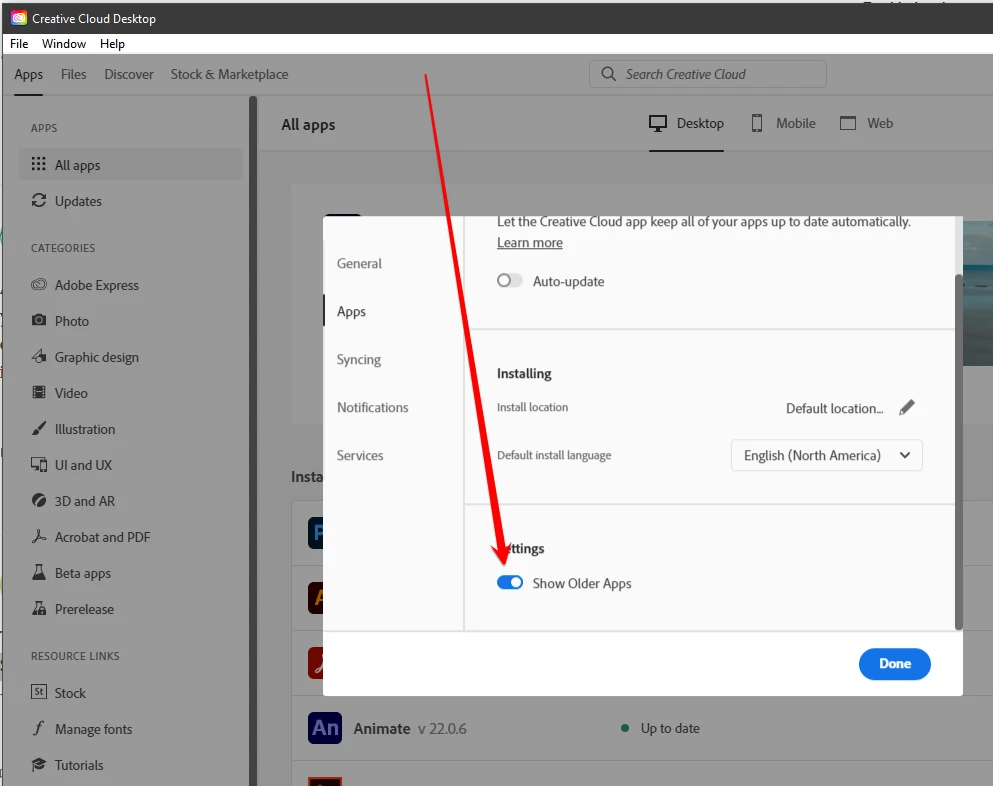Image resolution: width=993 pixels, height=786 pixels.
Task: Click the pencil icon to edit install location
Action: (x=907, y=407)
